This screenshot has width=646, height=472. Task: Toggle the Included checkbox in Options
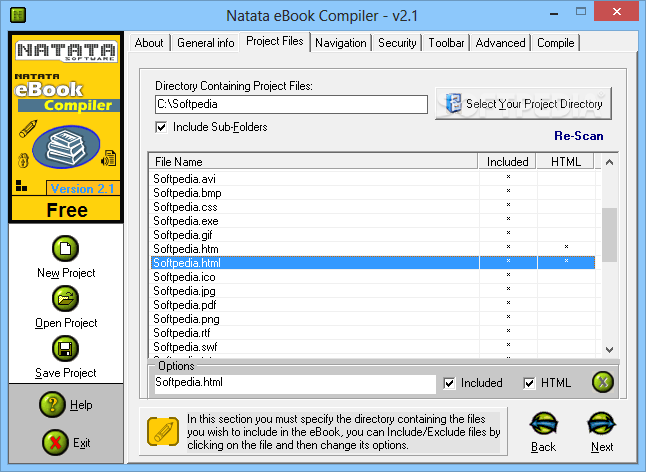[449, 383]
